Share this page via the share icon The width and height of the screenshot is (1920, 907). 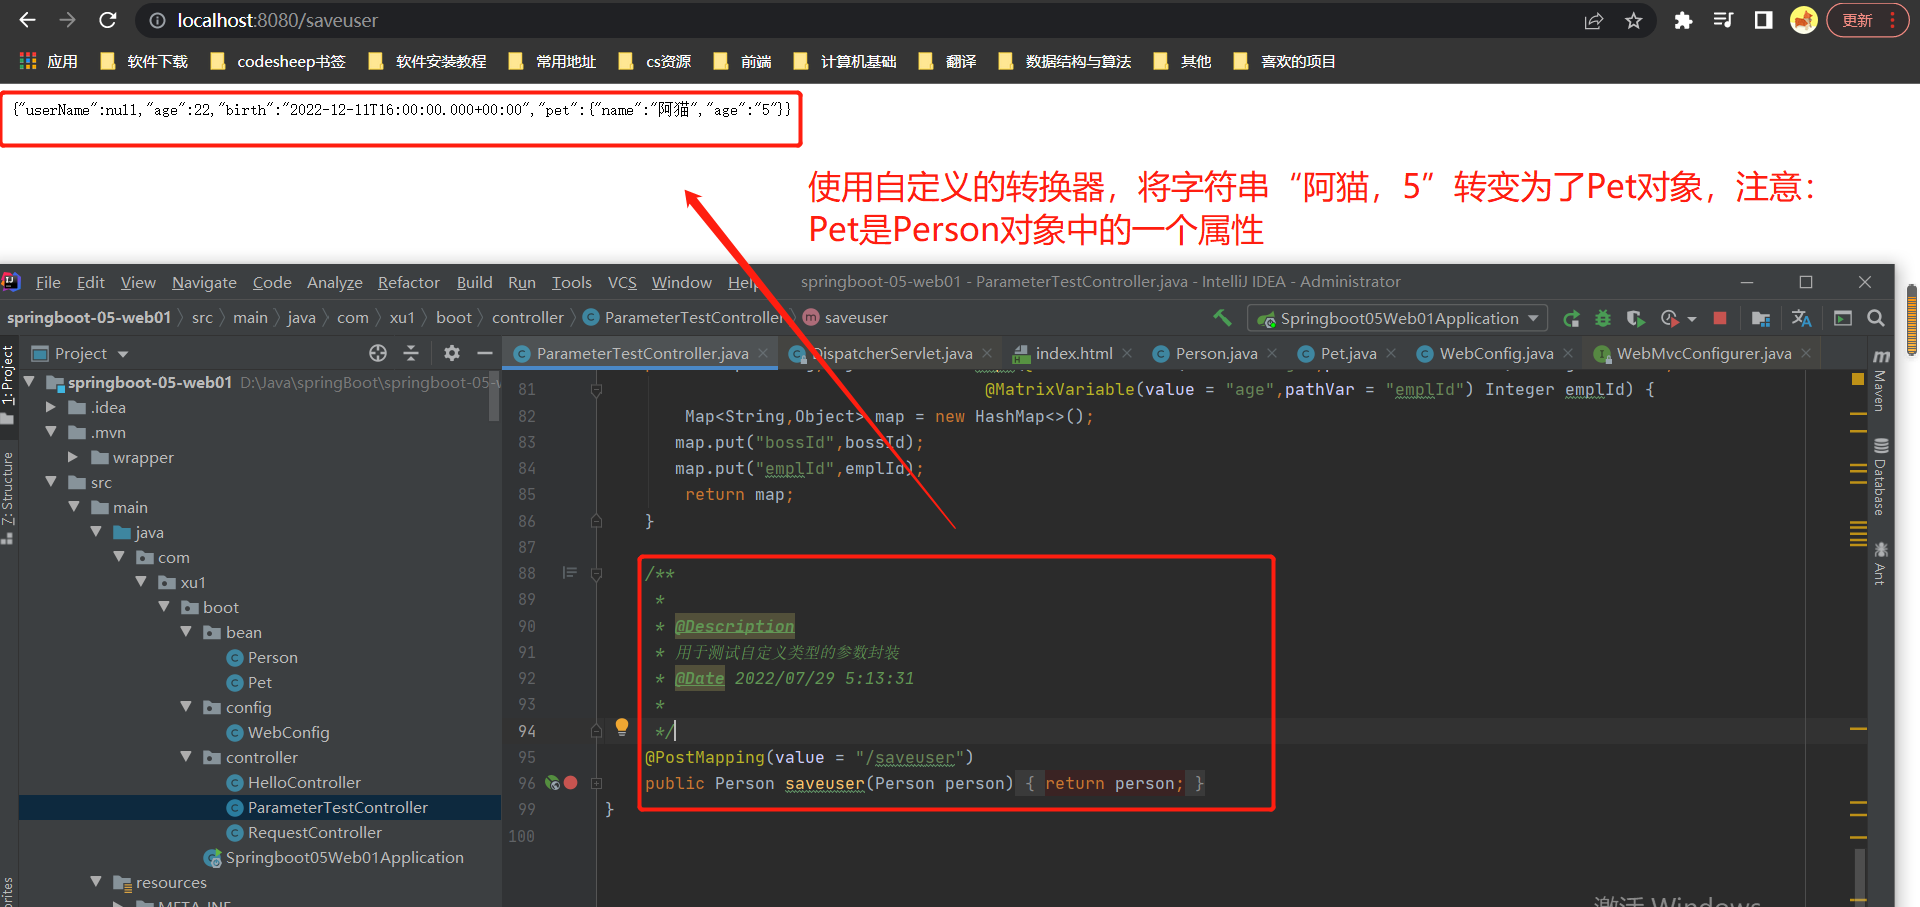pos(1594,21)
